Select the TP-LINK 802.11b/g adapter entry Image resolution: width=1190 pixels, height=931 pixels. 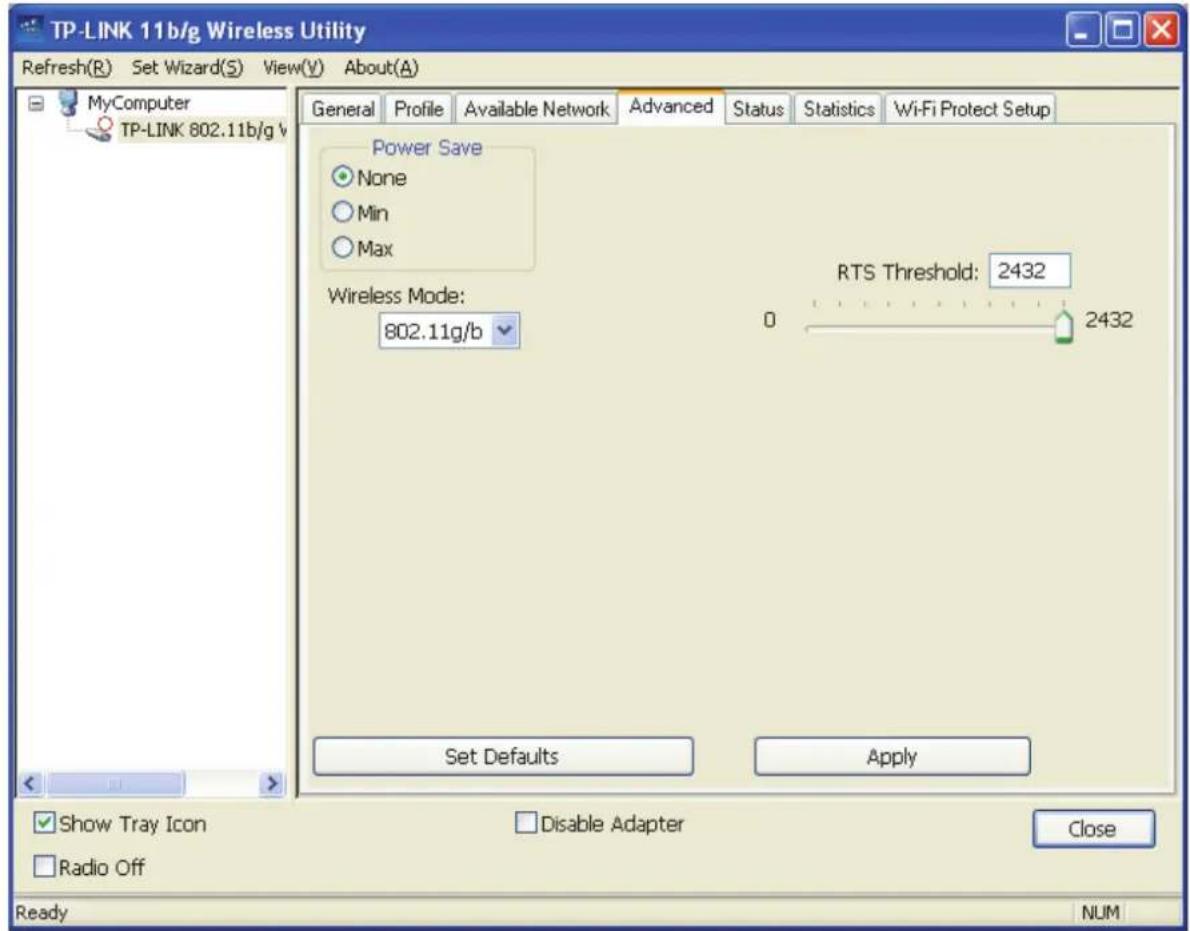(203, 130)
